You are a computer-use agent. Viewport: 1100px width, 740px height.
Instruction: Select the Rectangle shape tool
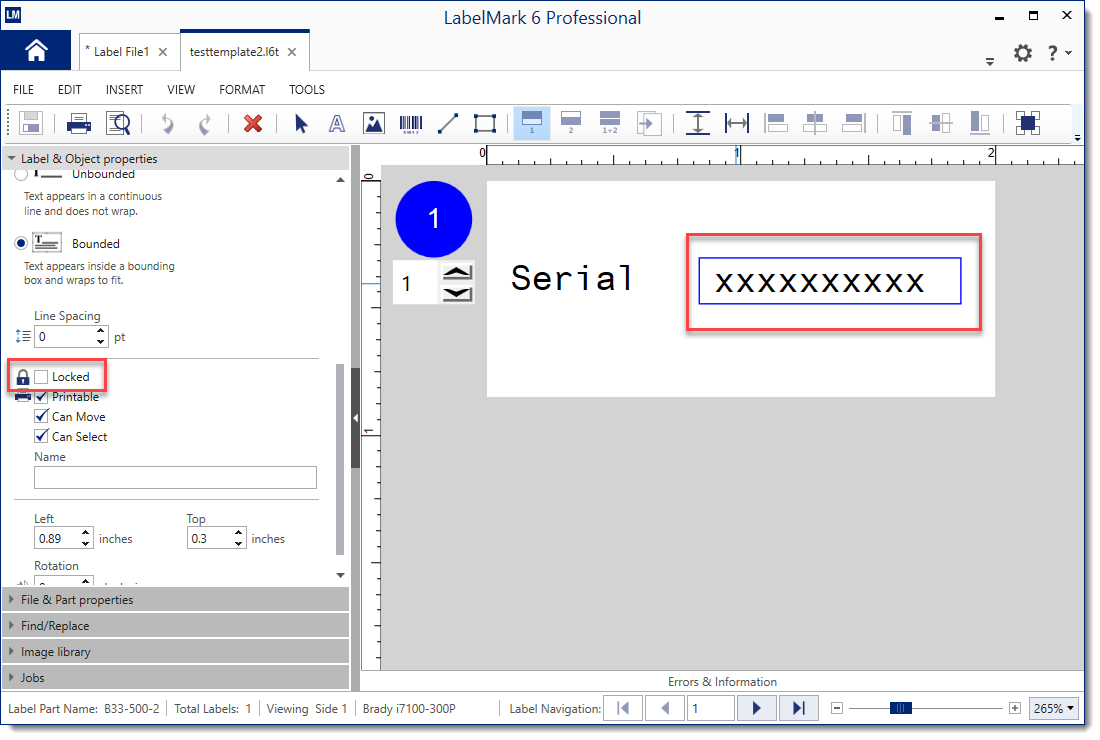pyautogui.click(x=485, y=124)
